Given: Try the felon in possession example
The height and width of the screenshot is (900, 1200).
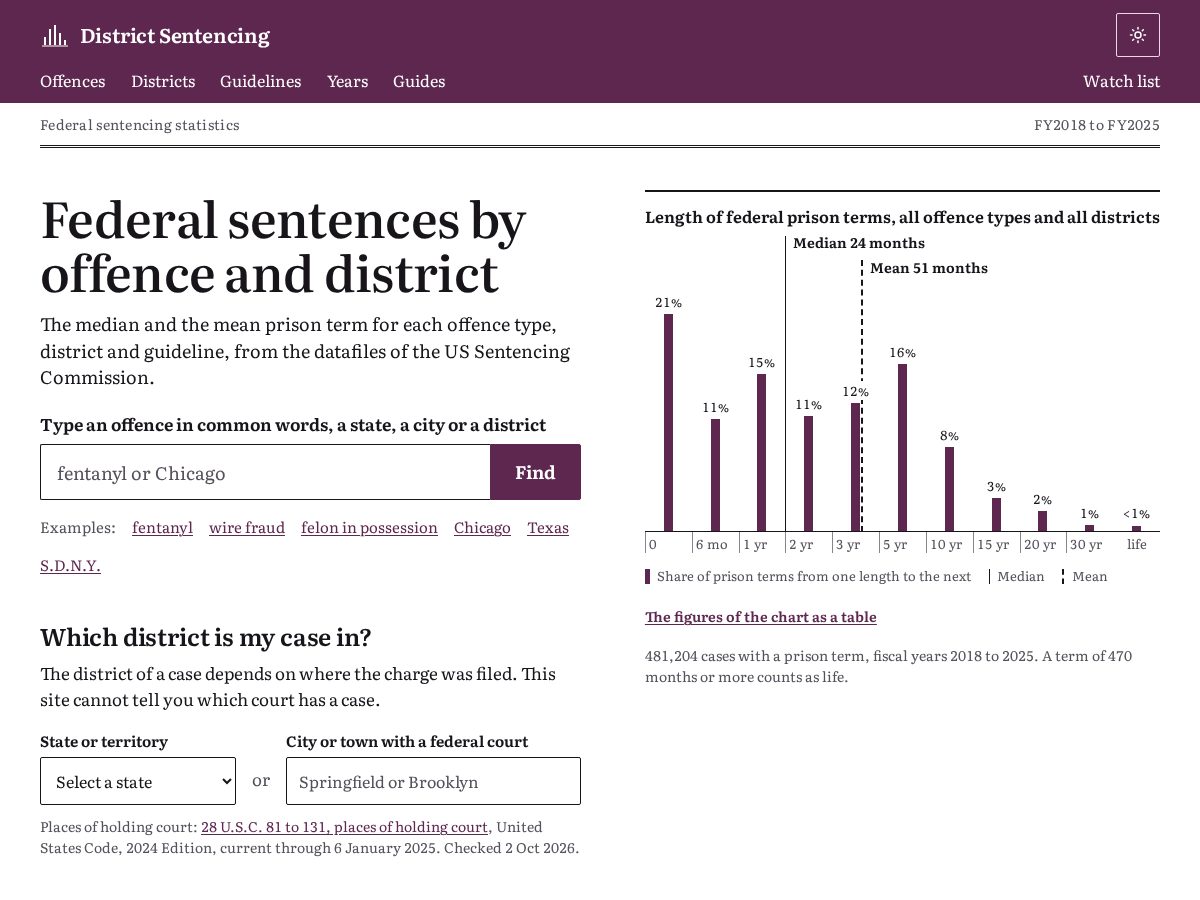Looking at the screenshot, I should coord(369,527).
